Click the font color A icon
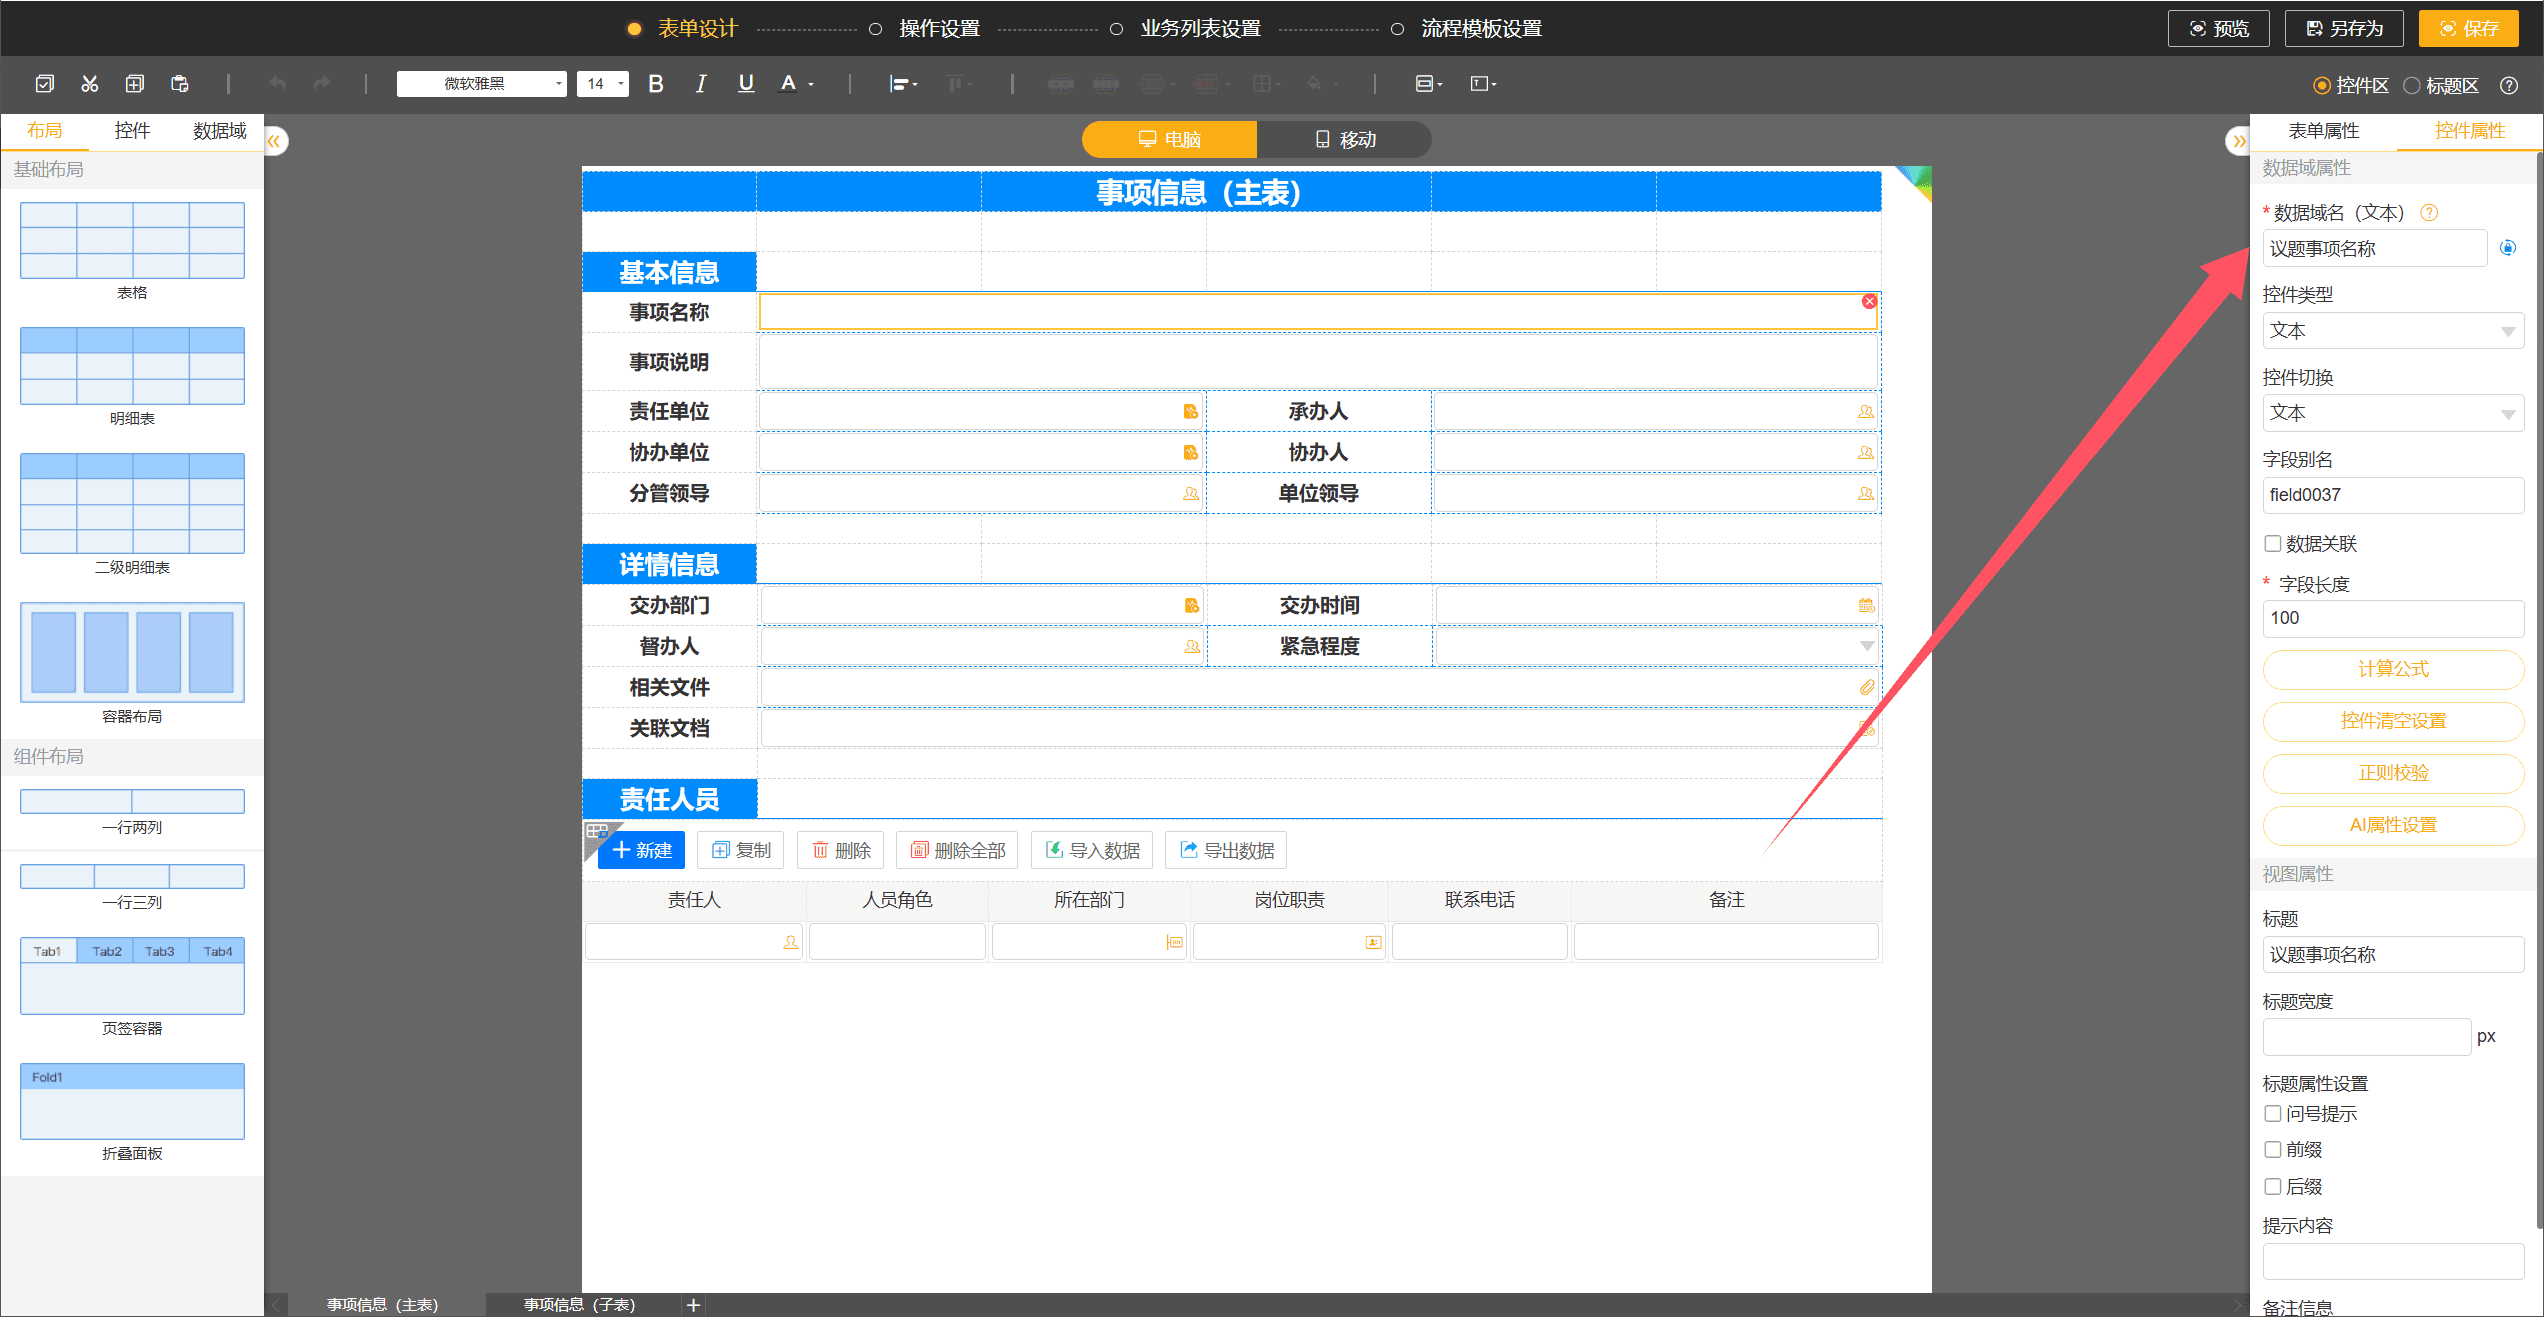Screen dimensions: 2544x1317 [789, 84]
